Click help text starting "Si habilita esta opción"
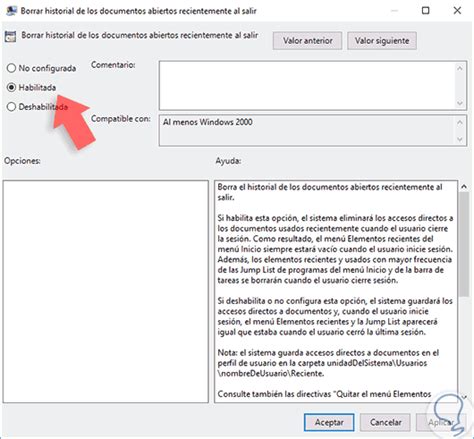Image resolution: width=474 pixels, height=439 pixels. pos(335,249)
